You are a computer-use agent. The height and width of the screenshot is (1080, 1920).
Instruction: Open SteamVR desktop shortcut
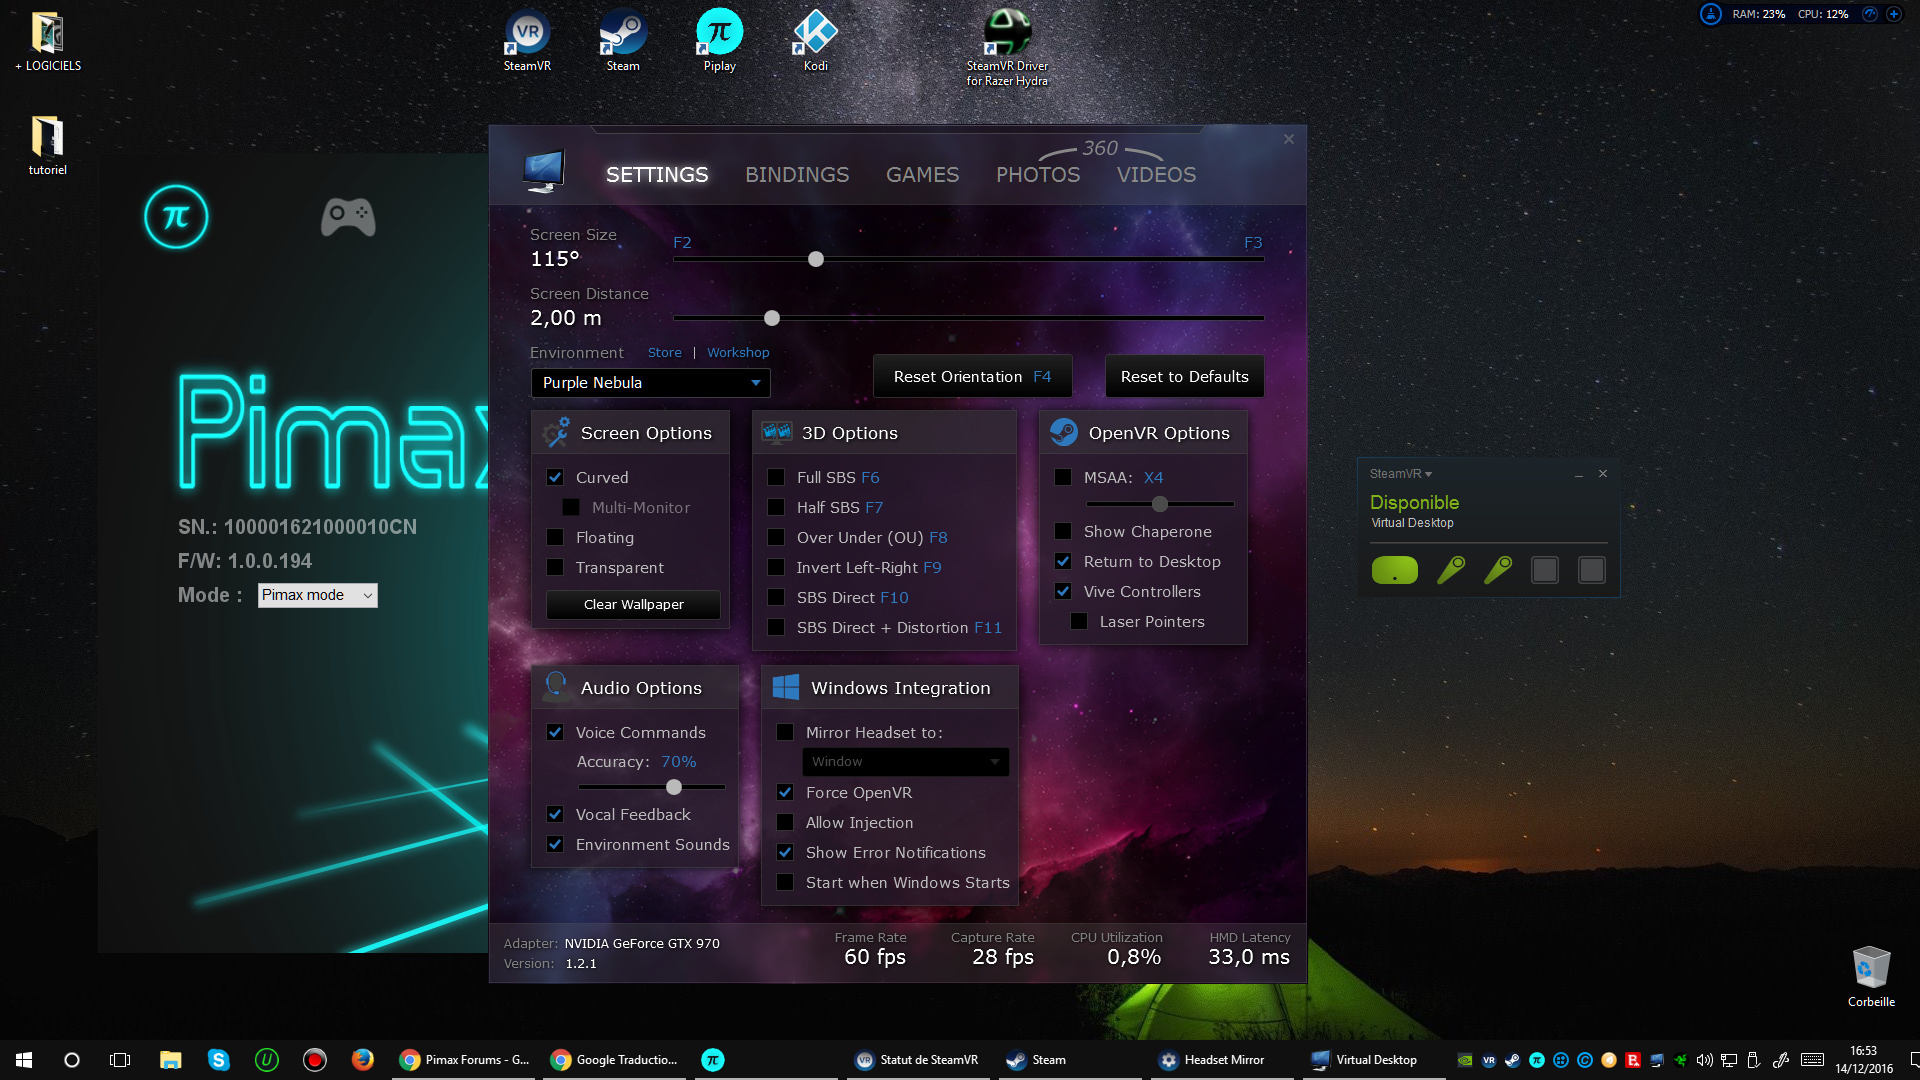pyautogui.click(x=527, y=40)
